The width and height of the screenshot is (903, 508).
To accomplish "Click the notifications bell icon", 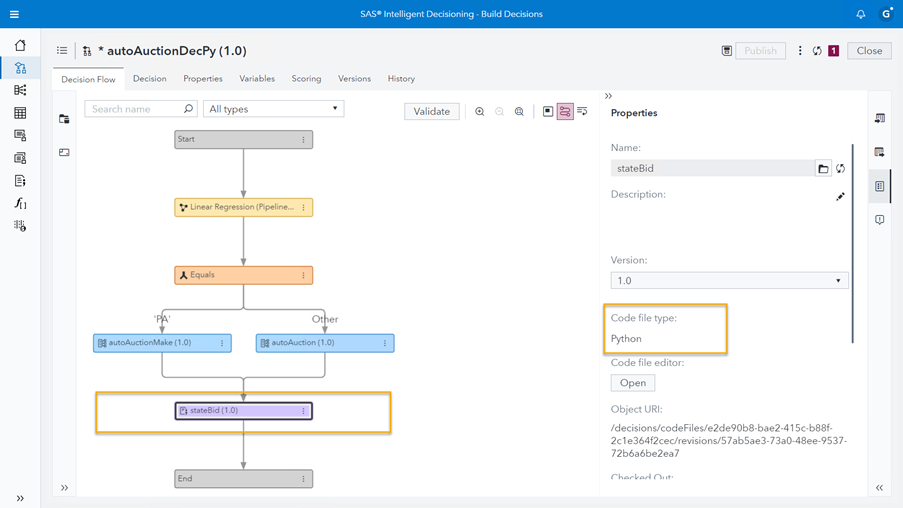I will point(860,14).
